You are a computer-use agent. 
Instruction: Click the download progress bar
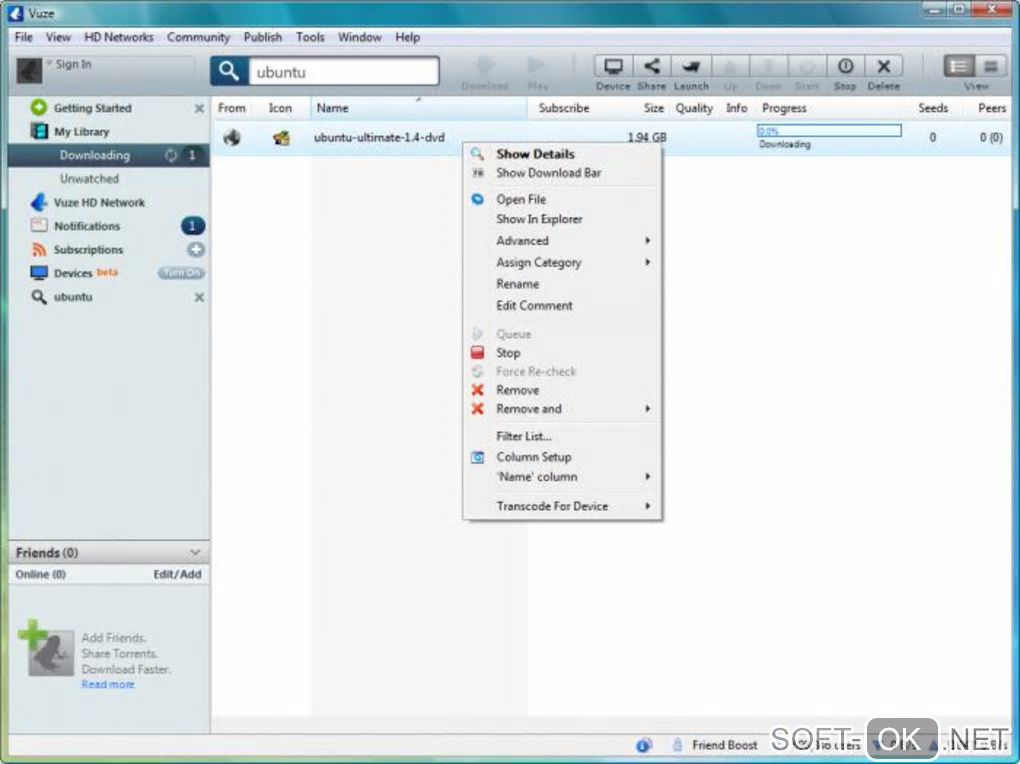pyautogui.click(x=829, y=131)
